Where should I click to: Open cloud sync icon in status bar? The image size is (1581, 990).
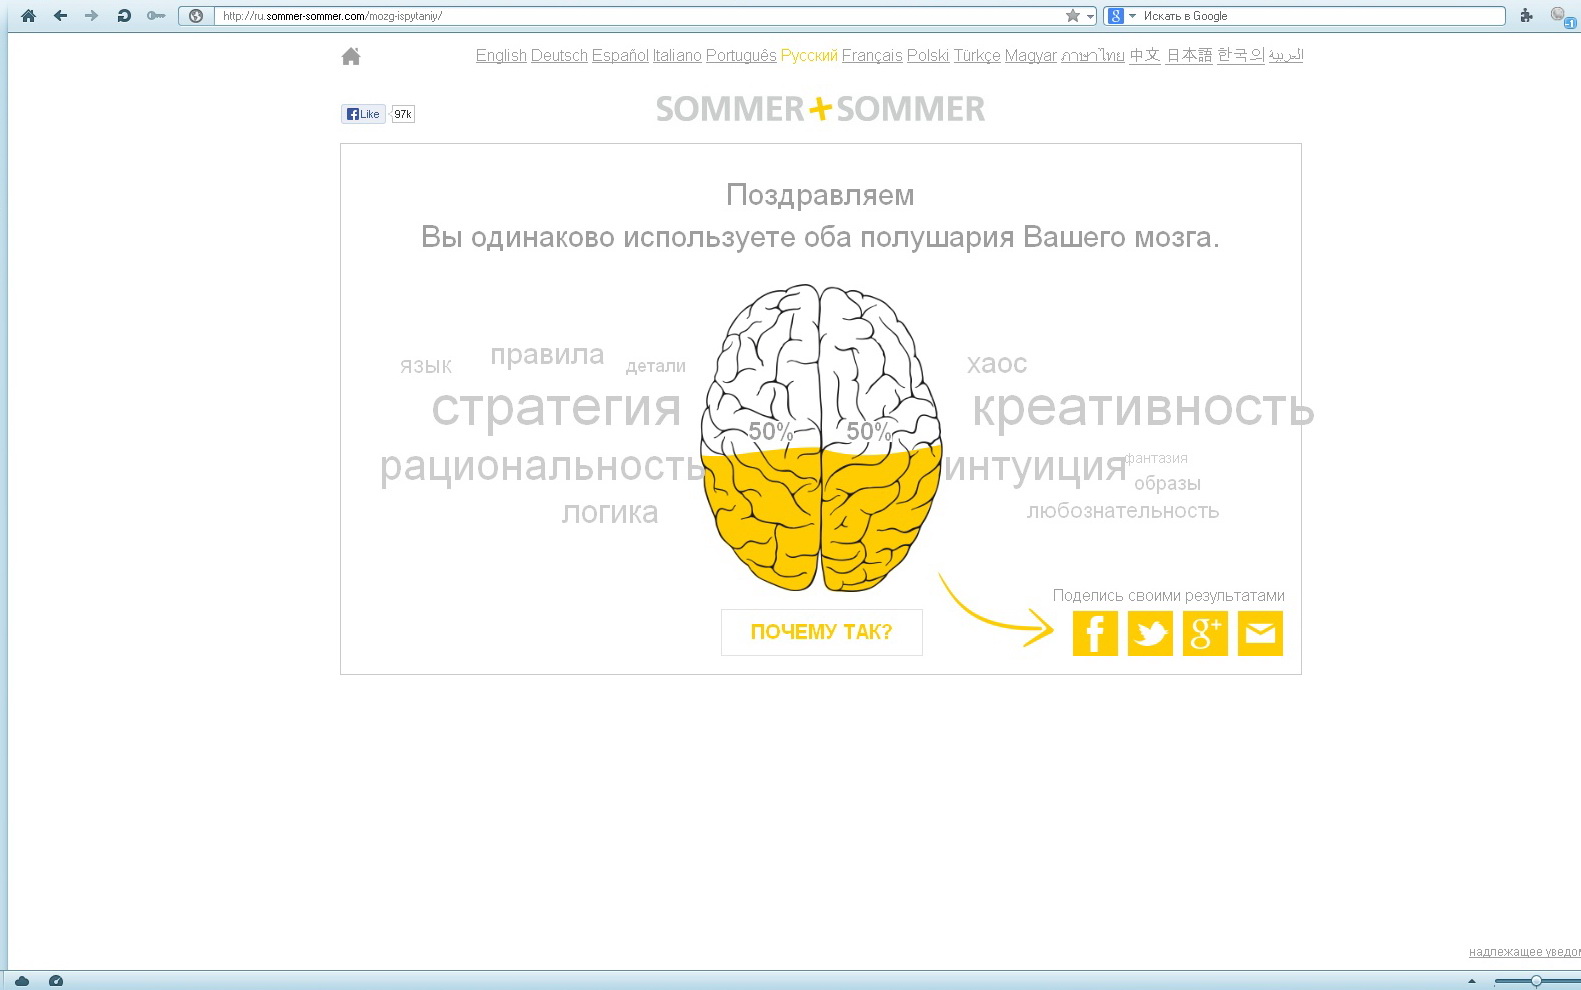point(22,981)
